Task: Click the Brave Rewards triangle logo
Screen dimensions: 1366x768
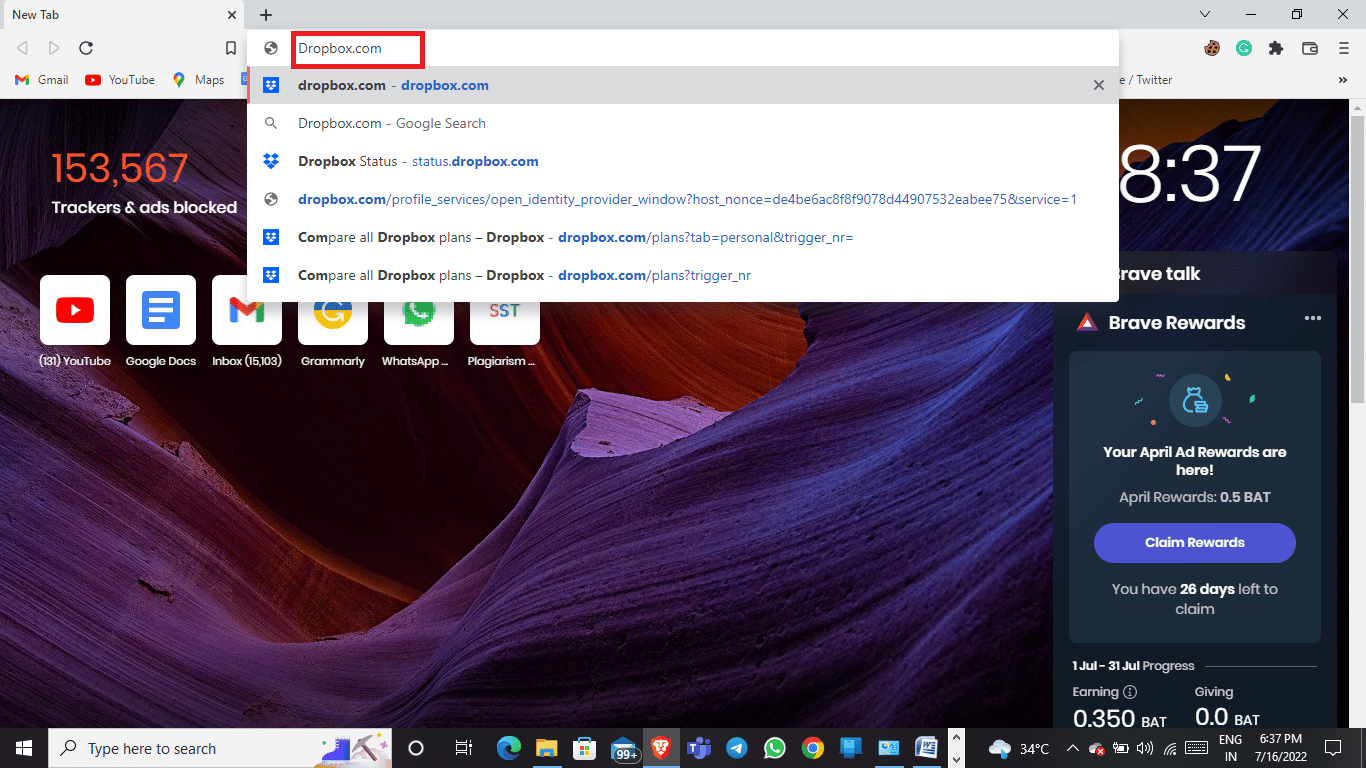Action: [x=1087, y=322]
